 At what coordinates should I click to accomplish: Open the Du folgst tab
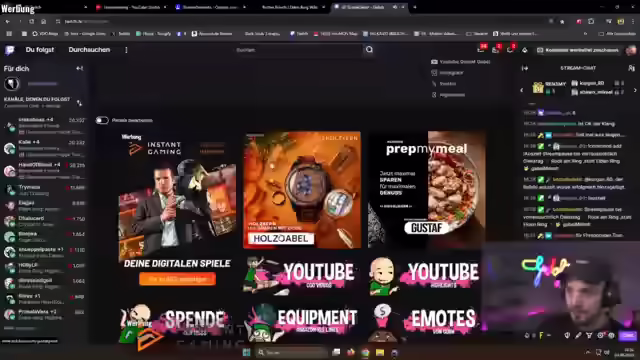40,50
